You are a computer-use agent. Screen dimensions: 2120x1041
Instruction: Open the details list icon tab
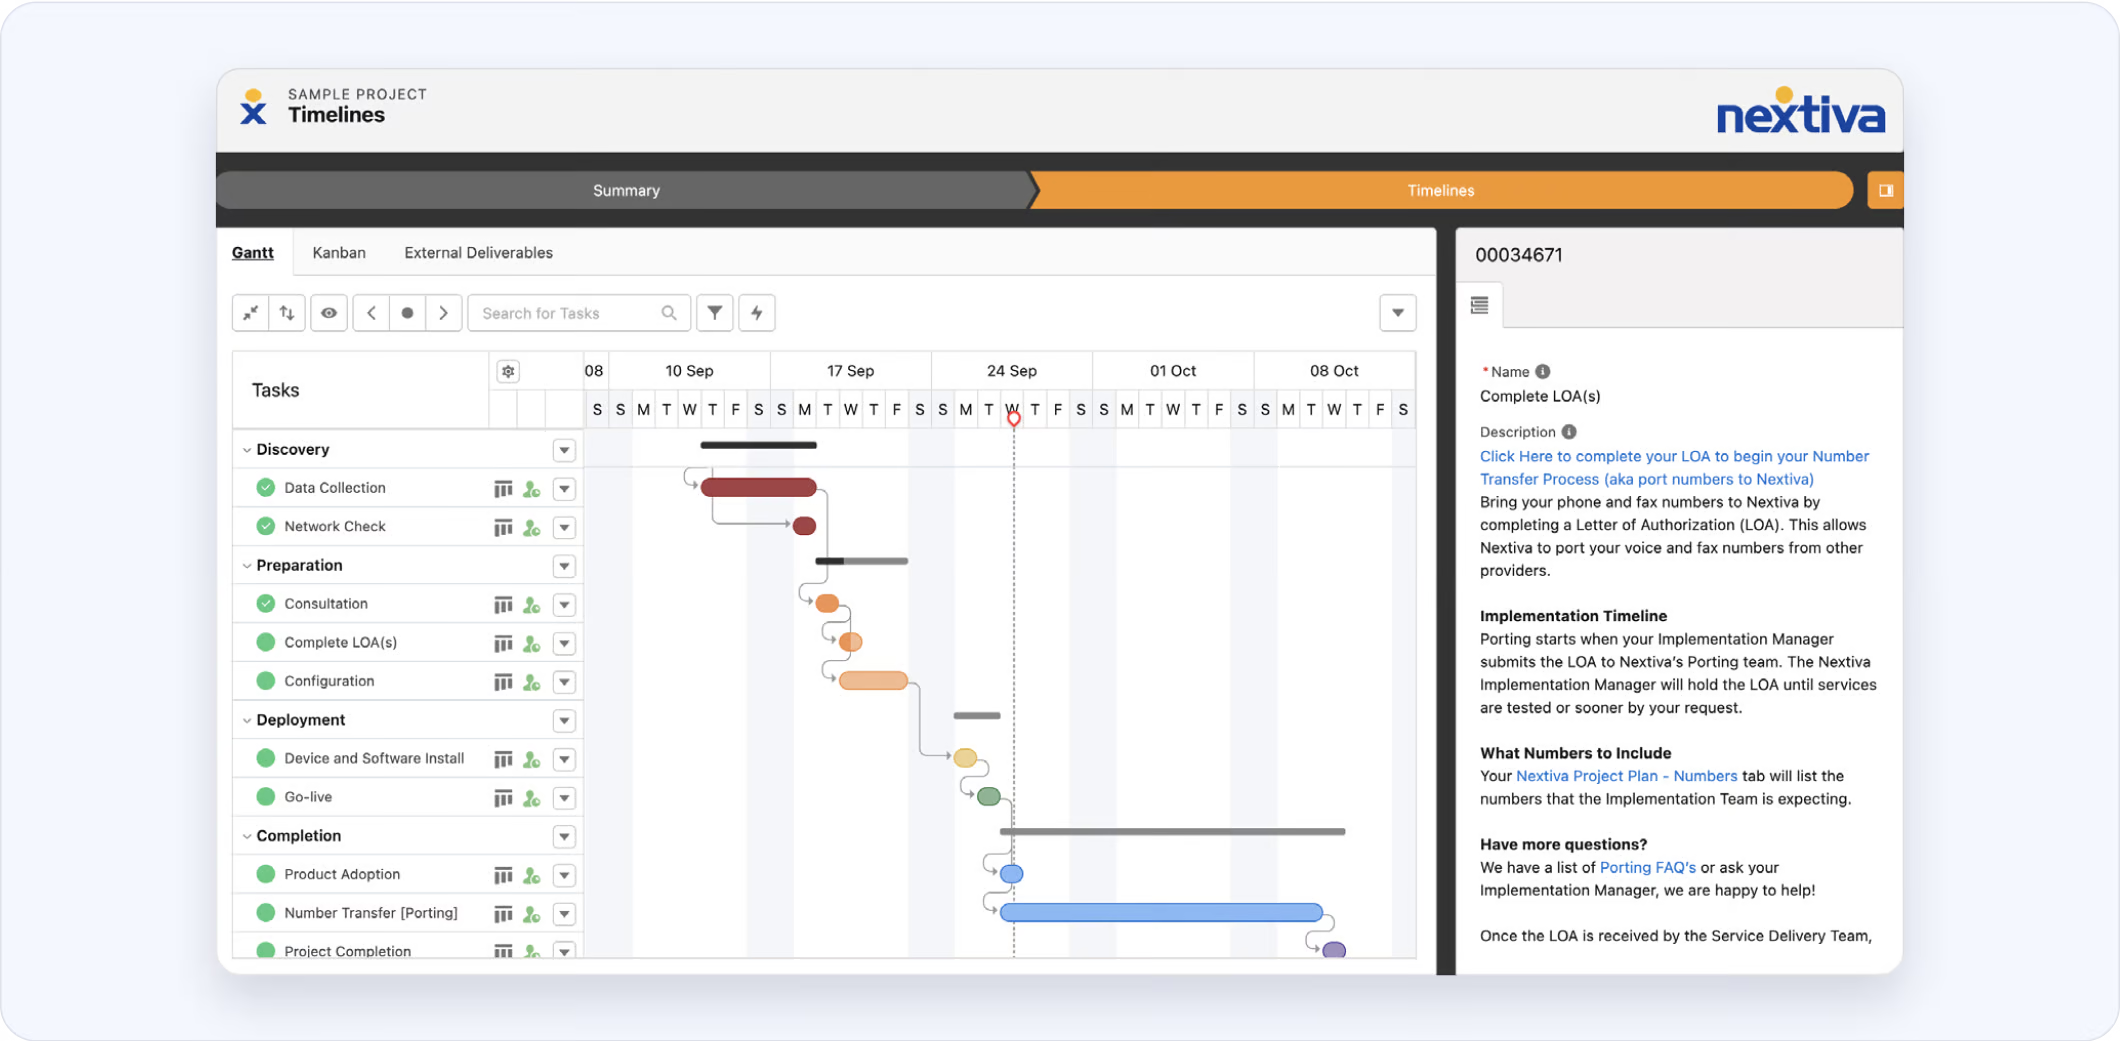coord(1480,305)
